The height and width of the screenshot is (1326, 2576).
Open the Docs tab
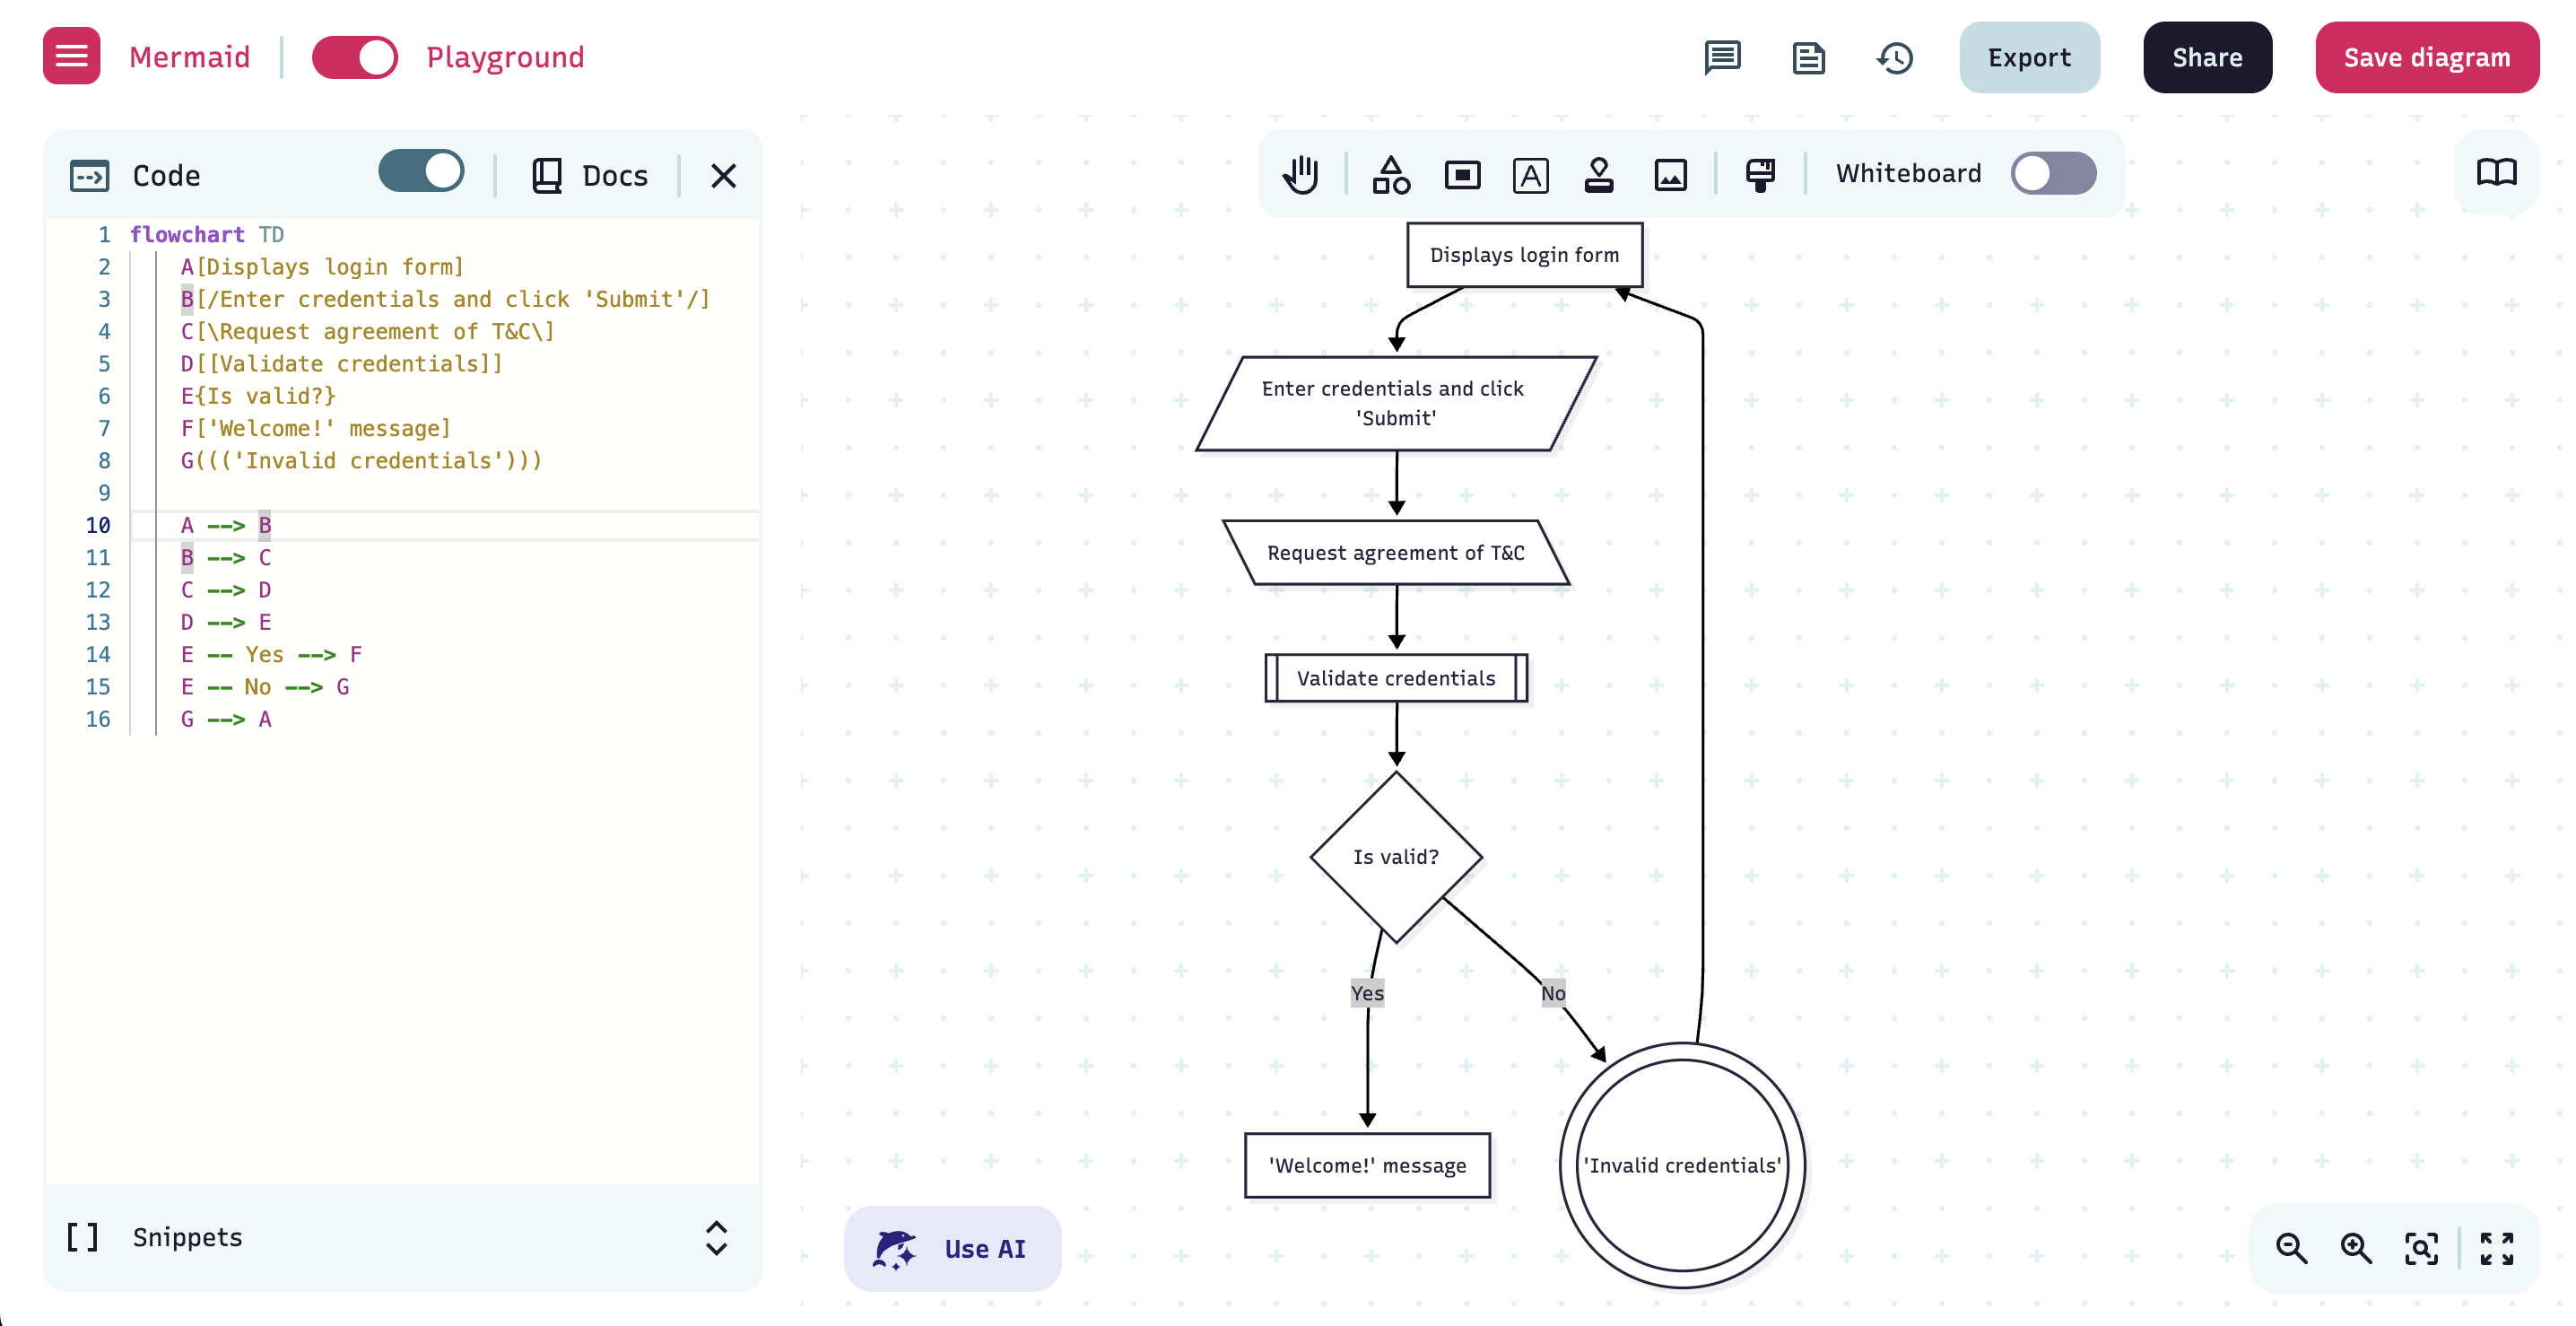(590, 176)
